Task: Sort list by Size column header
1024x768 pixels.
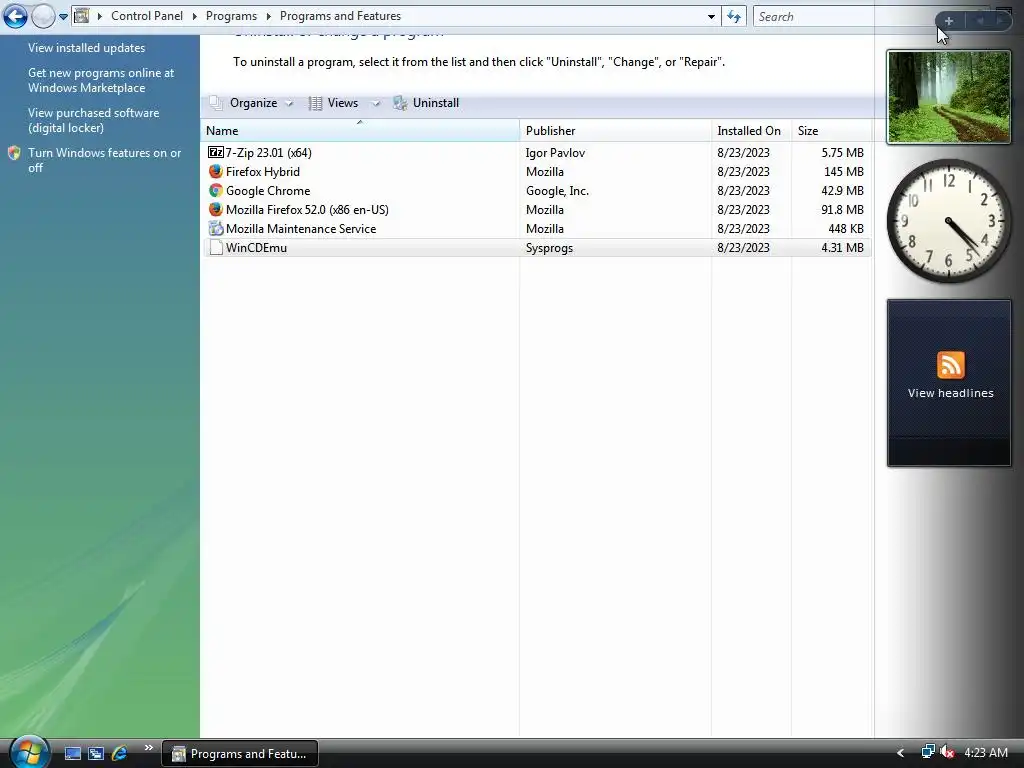Action: 832,131
